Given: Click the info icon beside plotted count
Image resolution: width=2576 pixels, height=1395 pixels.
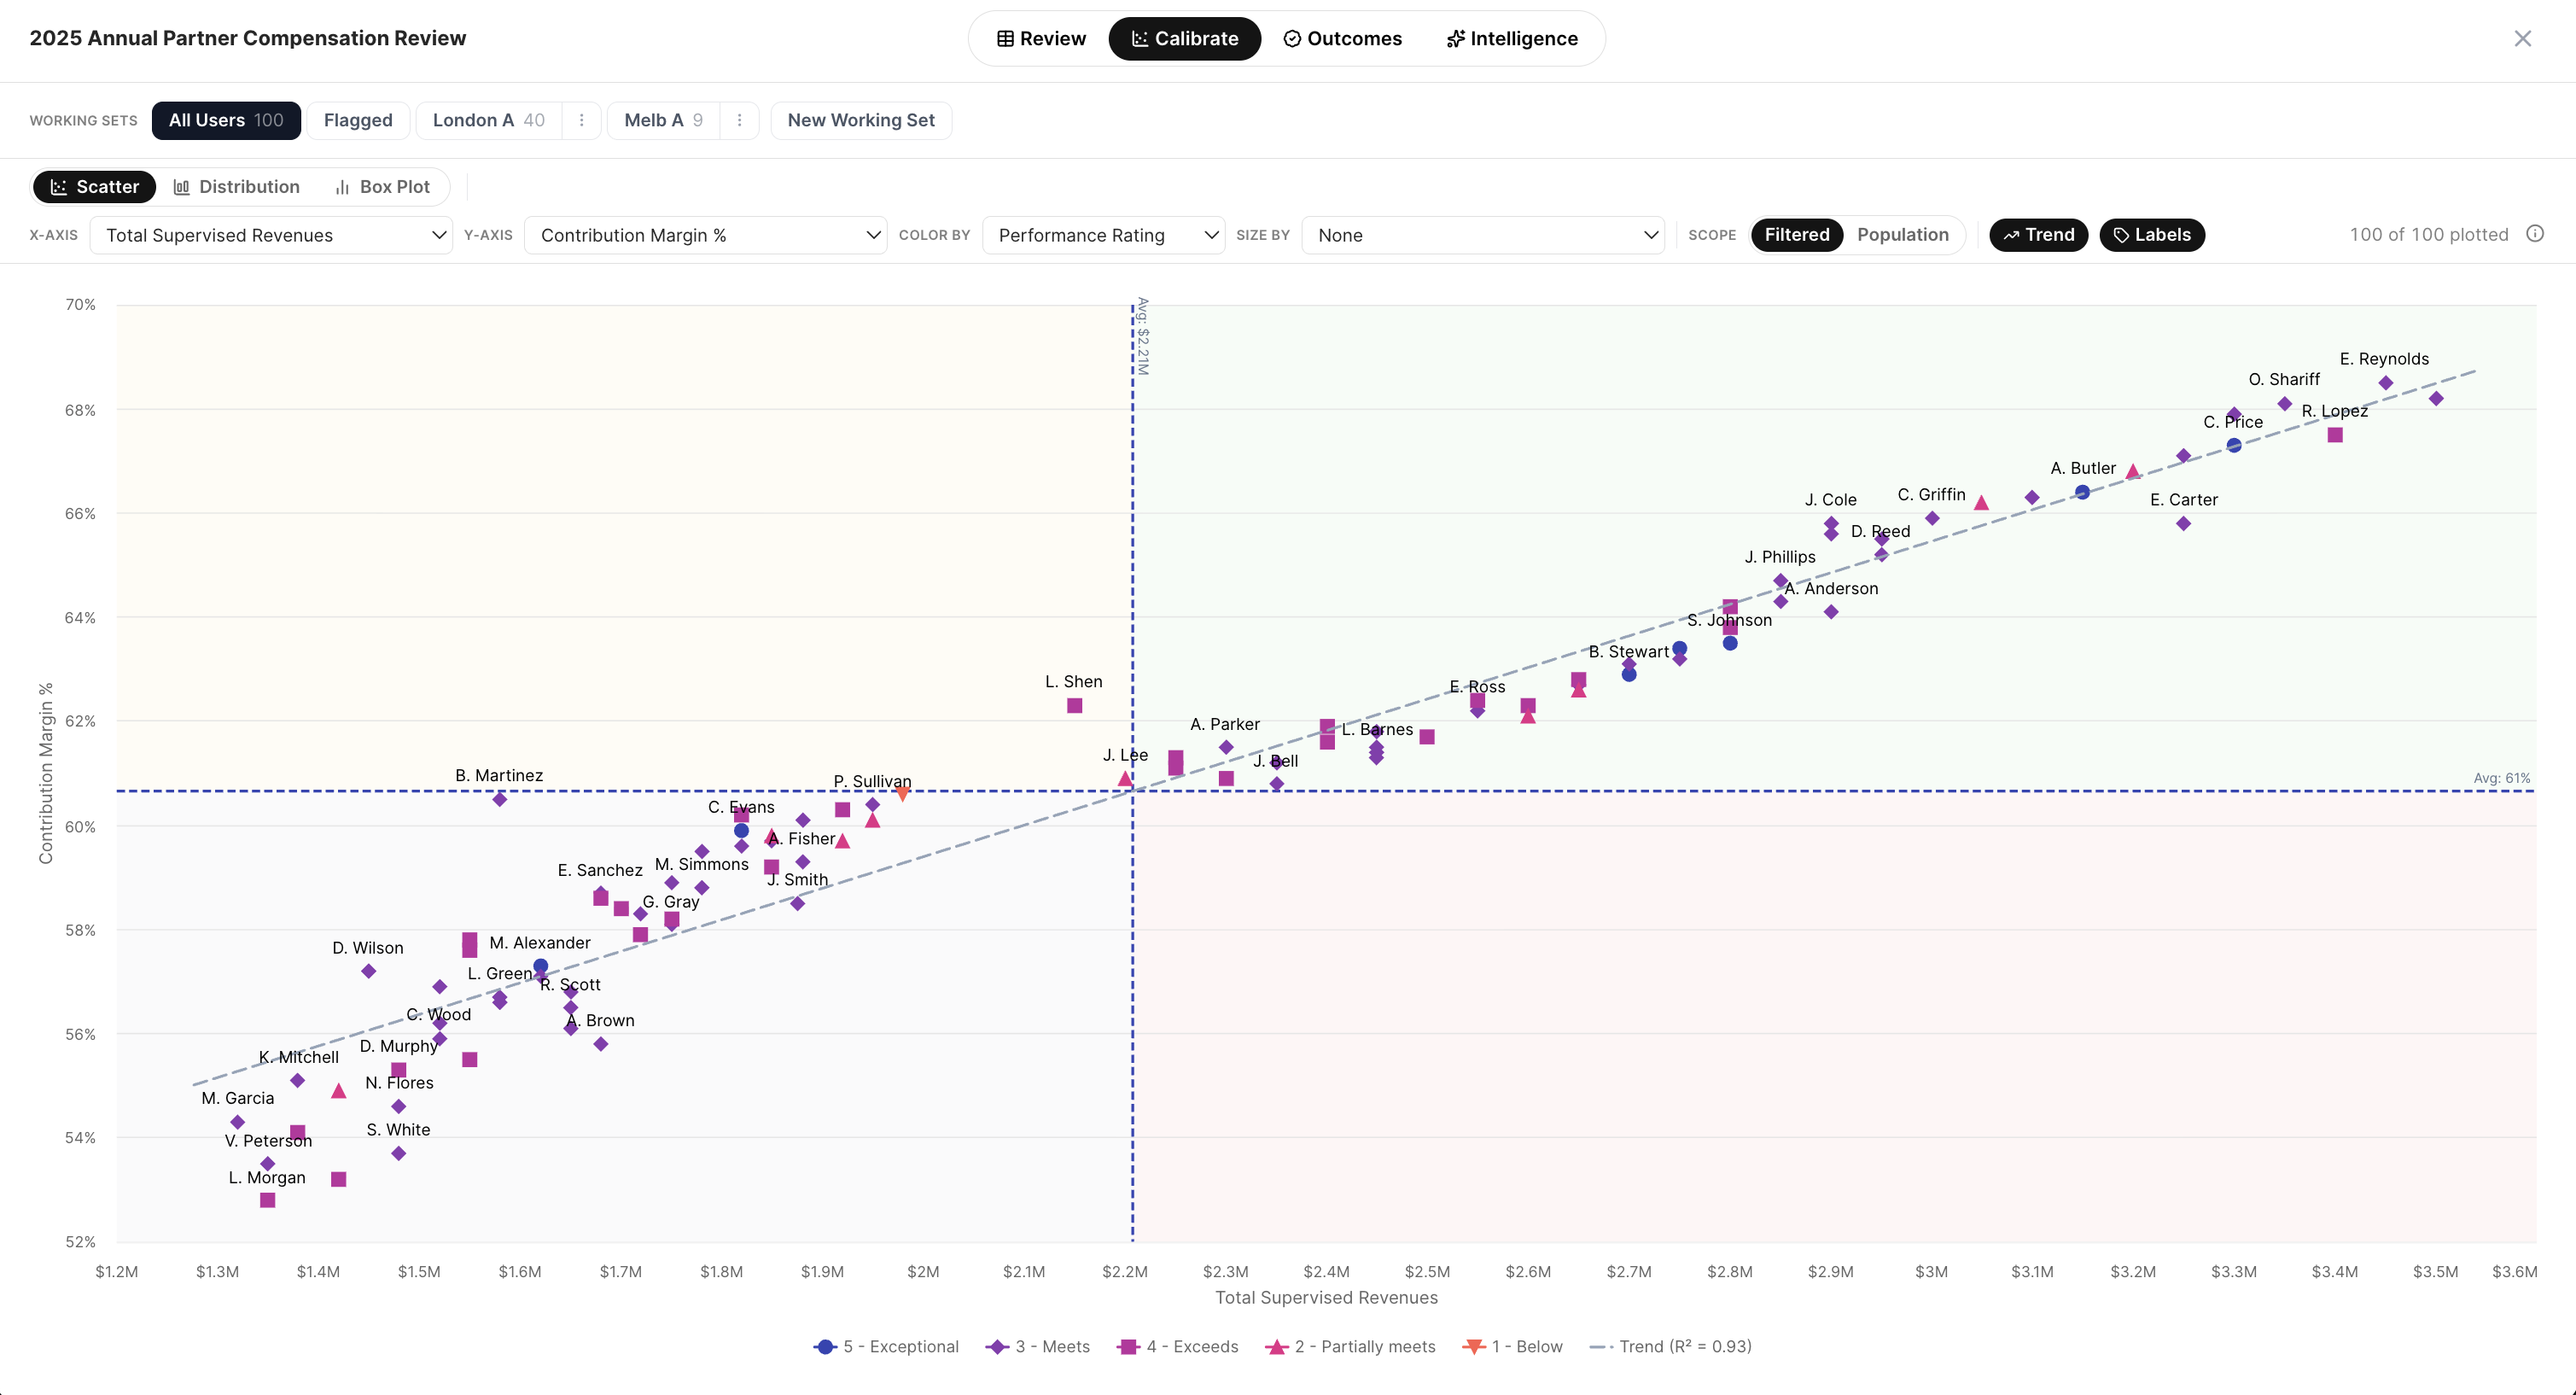Looking at the screenshot, I should pyautogui.click(x=2534, y=234).
